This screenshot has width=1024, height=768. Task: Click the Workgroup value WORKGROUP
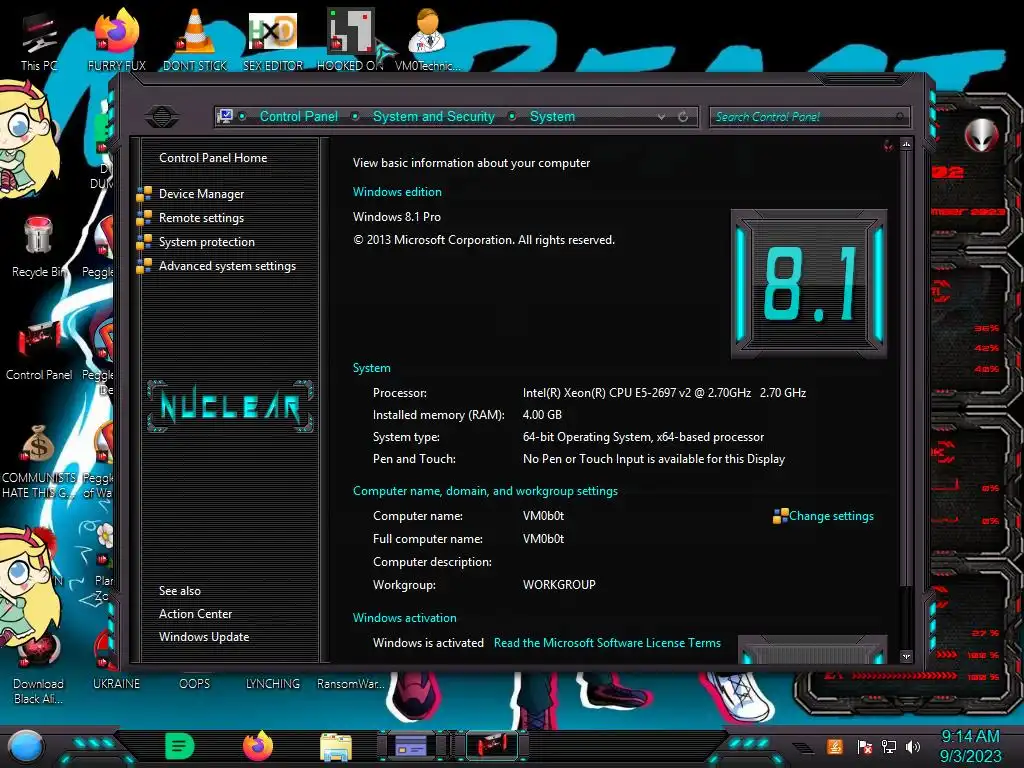(559, 584)
